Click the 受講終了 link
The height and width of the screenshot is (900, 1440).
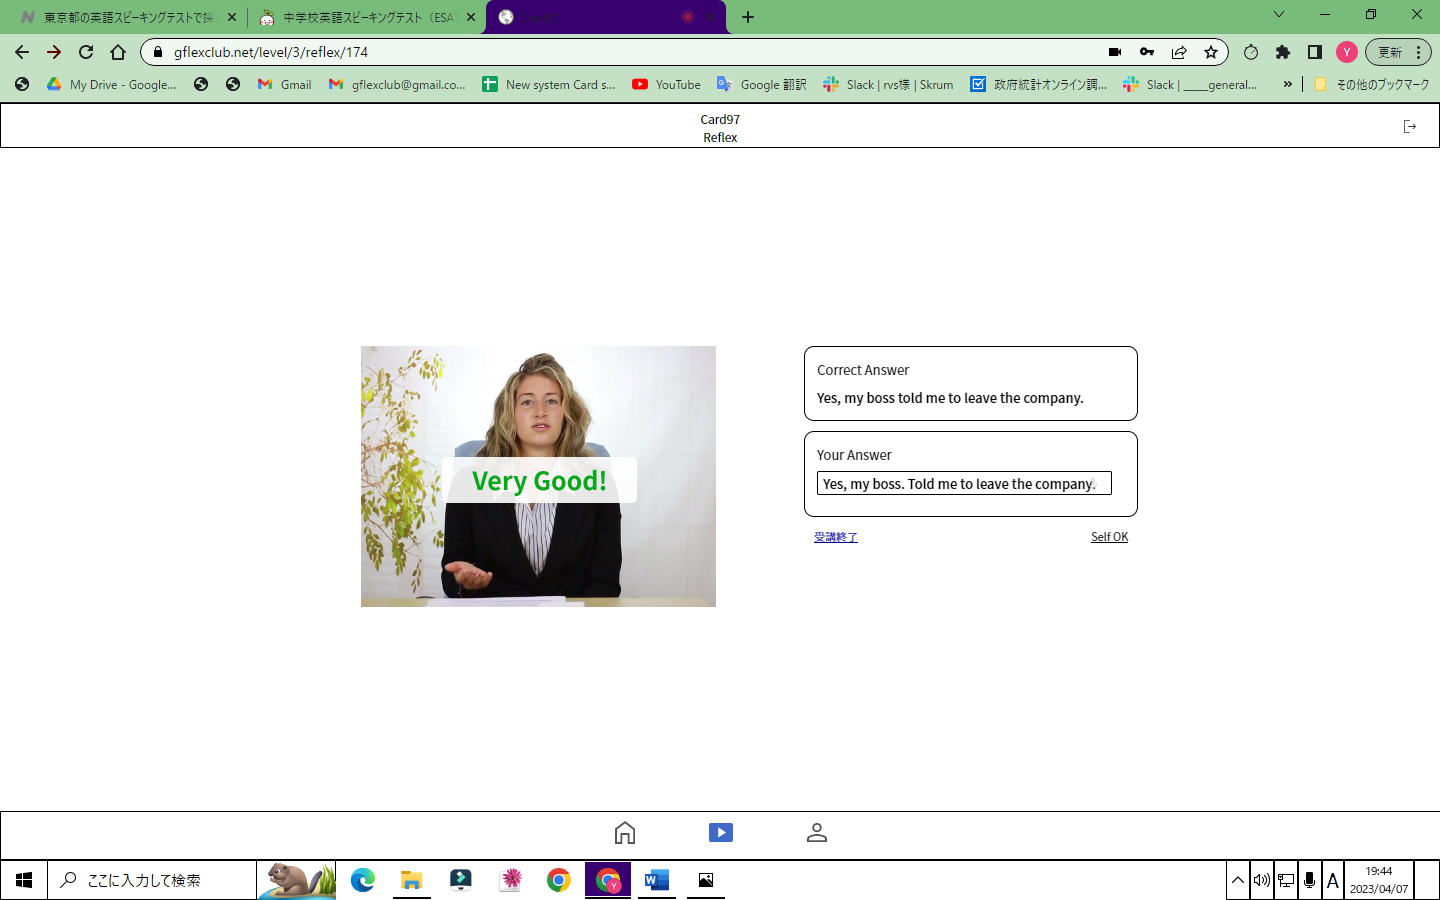836,538
